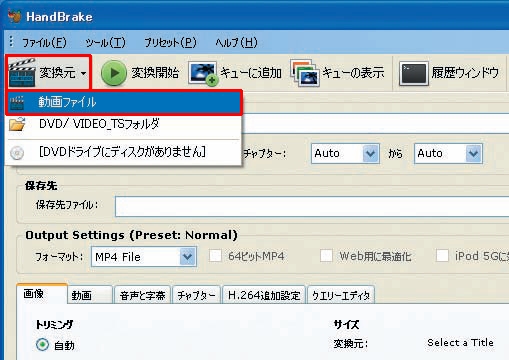Click the キューに追加 add-to-queue icon
509x360 pixels.
[x=203, y=73]
